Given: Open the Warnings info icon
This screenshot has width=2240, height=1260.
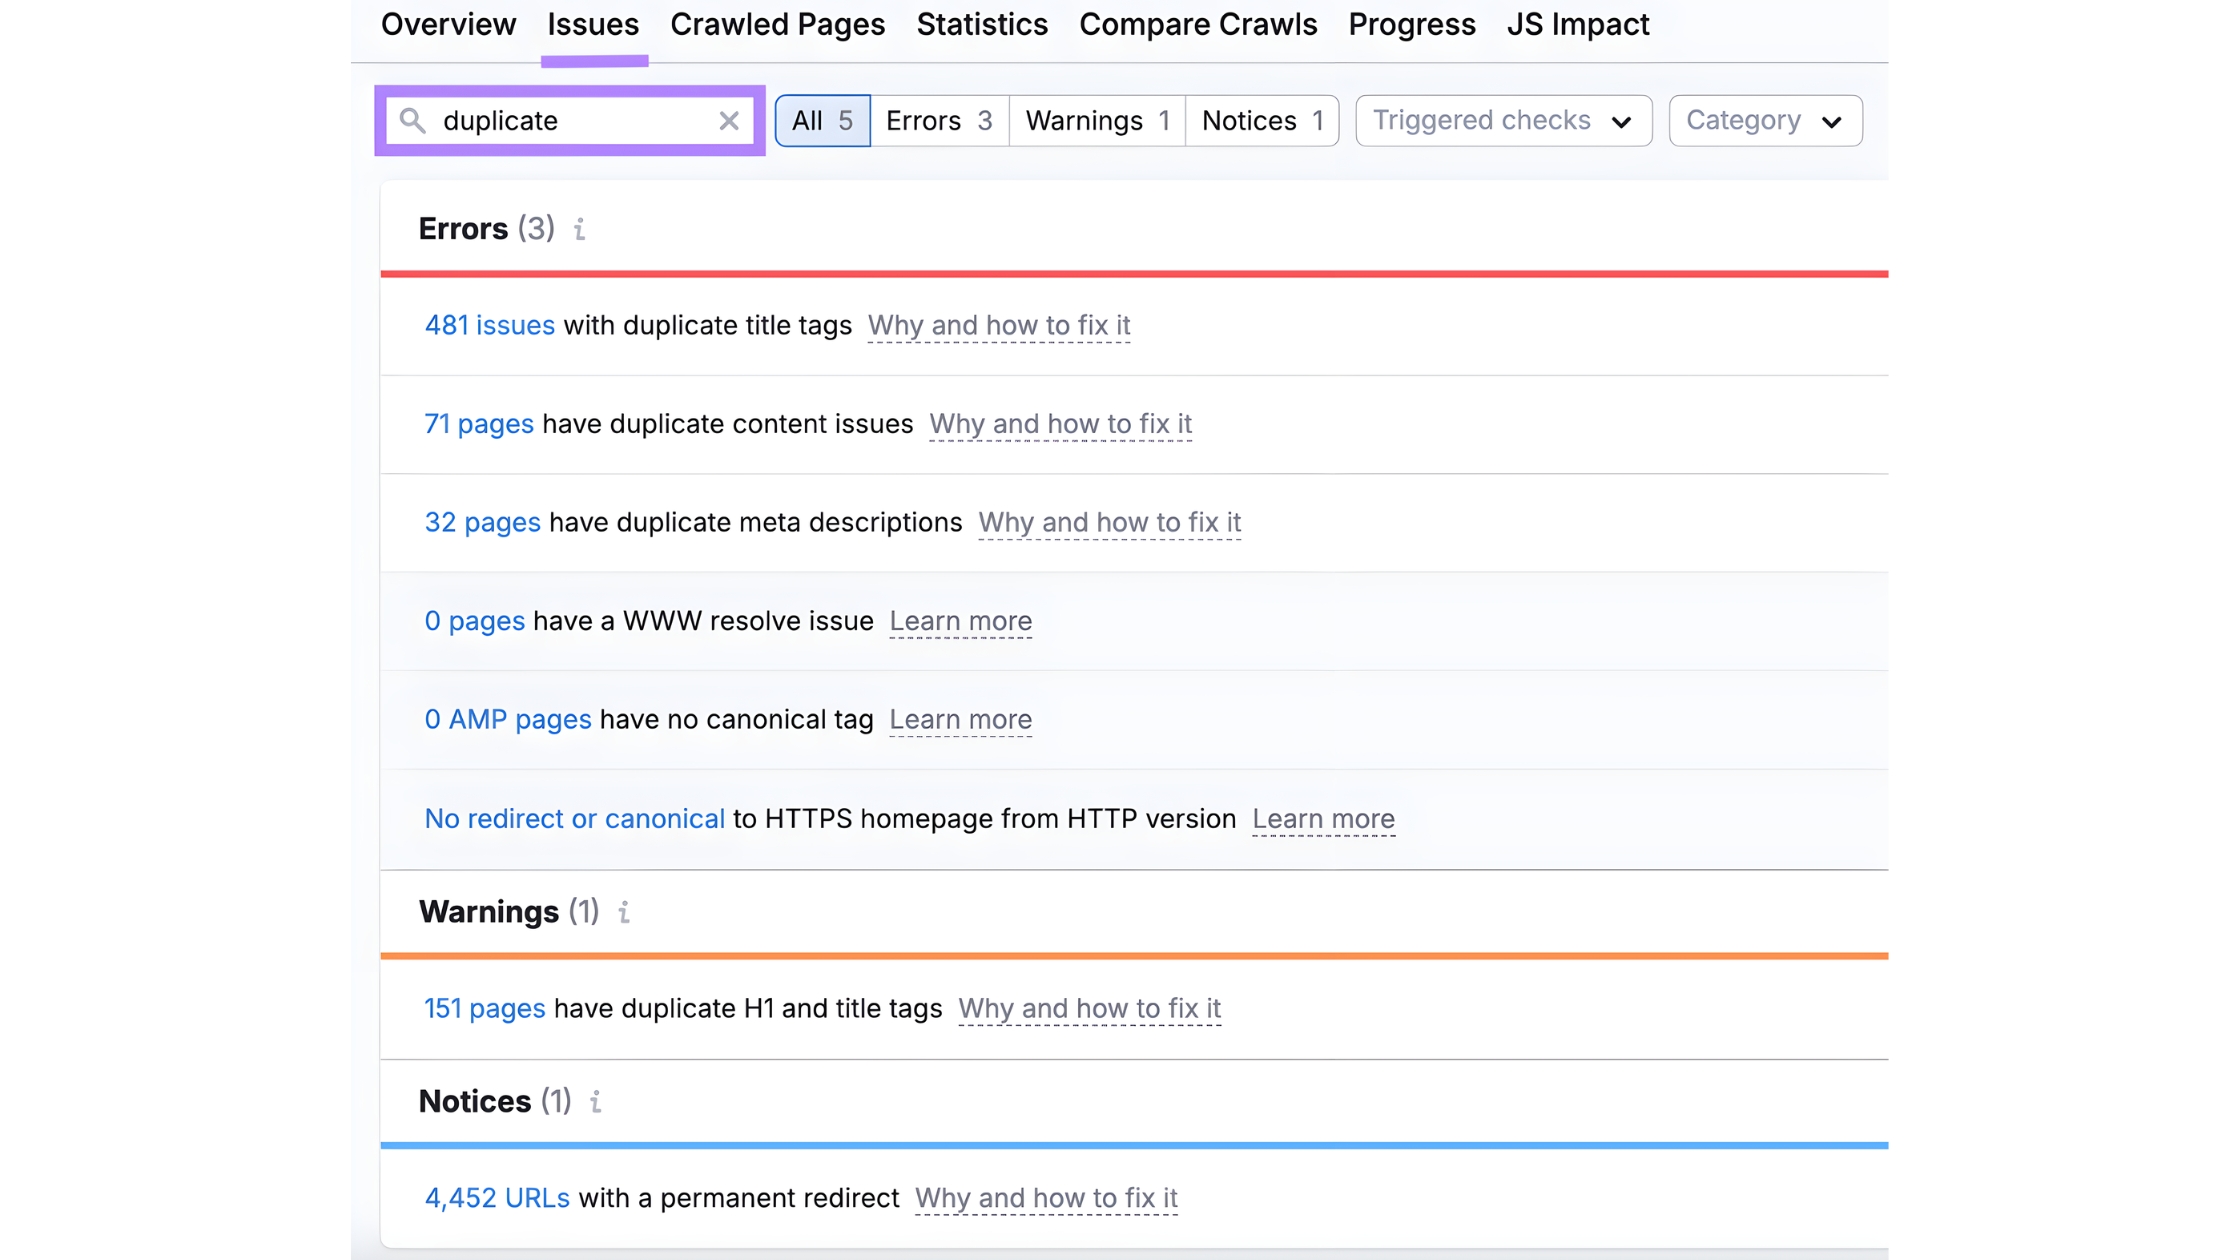Looking at the screenshot, I should tap(624, 912).
